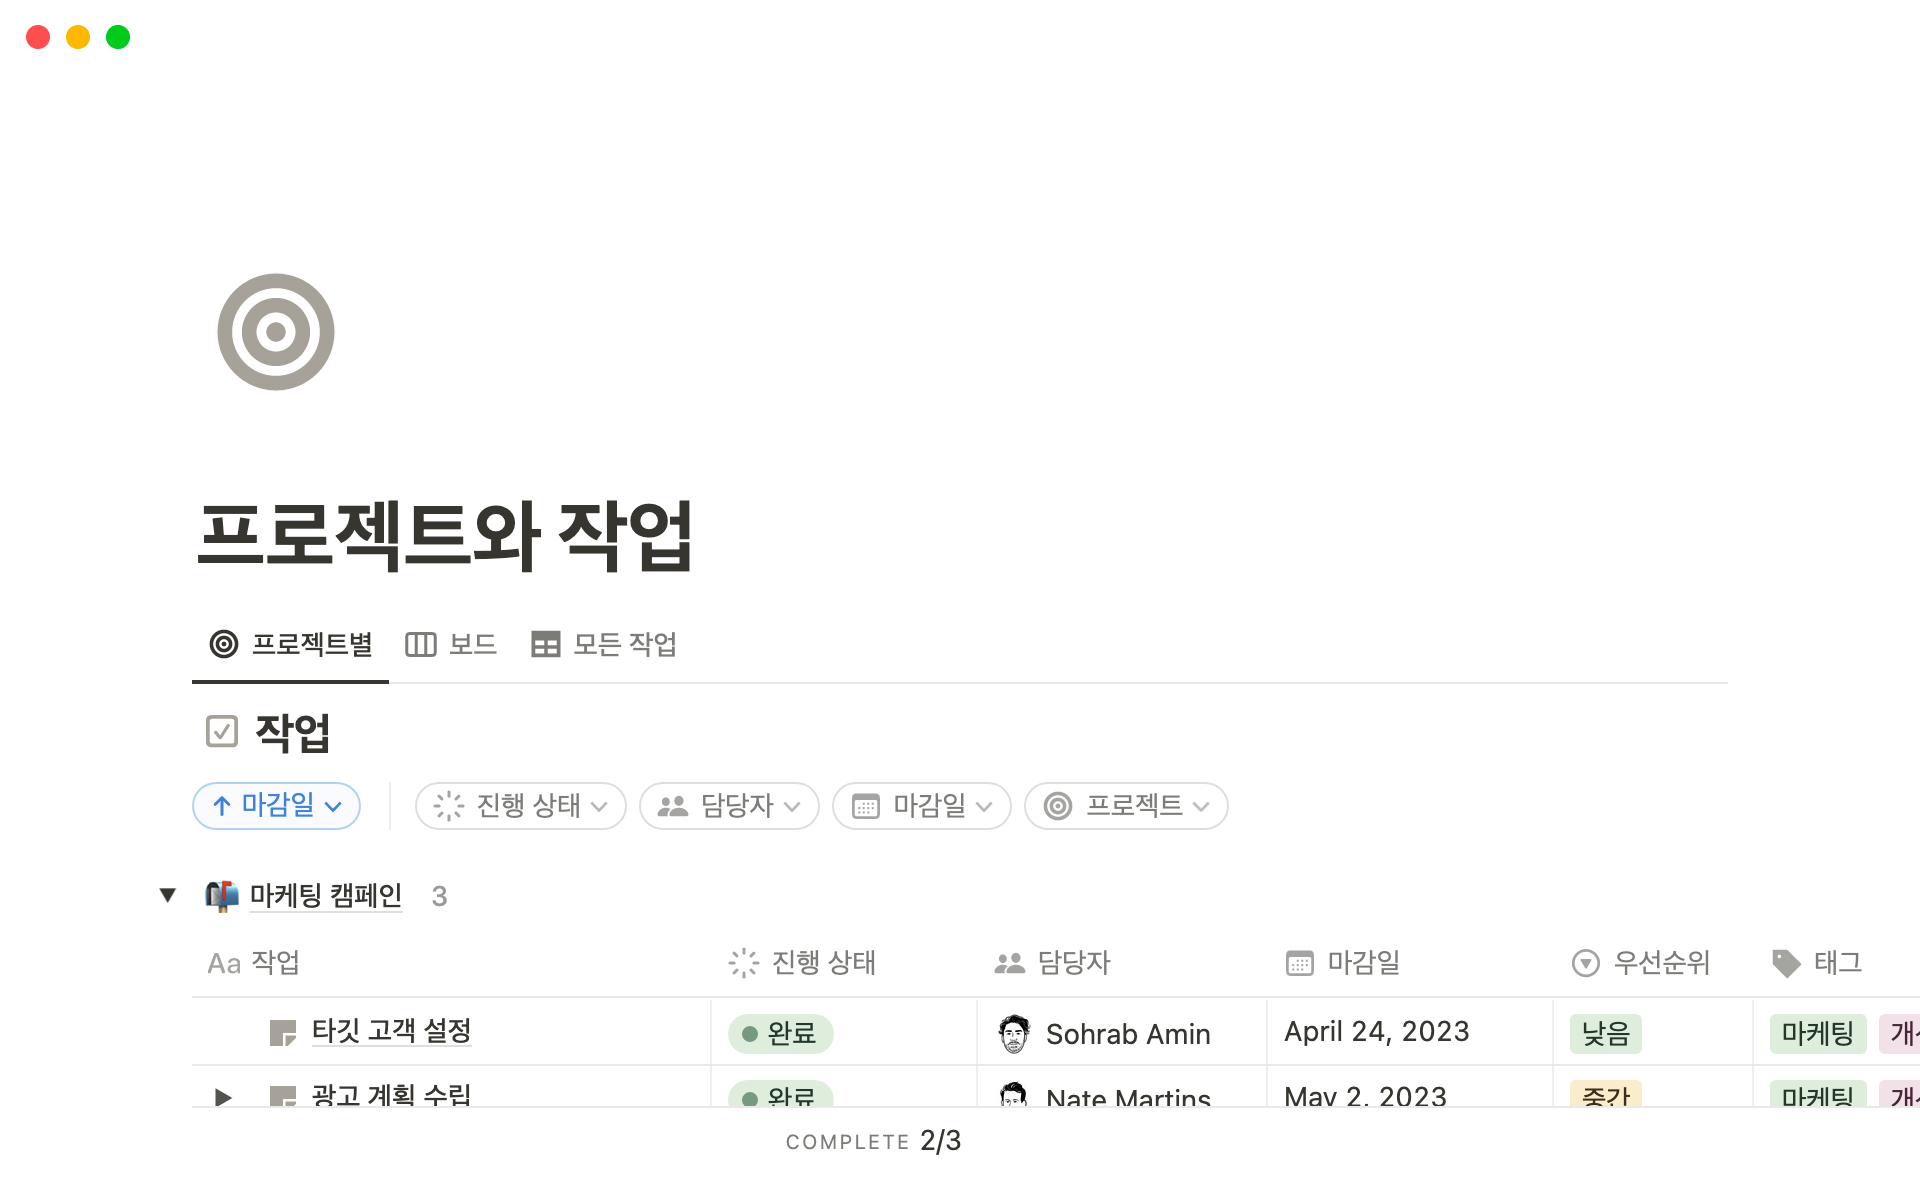Screen dimensions: 1920x1200
Task: Open the 진행 상태 filter dropdown
Action: [521, 806]
